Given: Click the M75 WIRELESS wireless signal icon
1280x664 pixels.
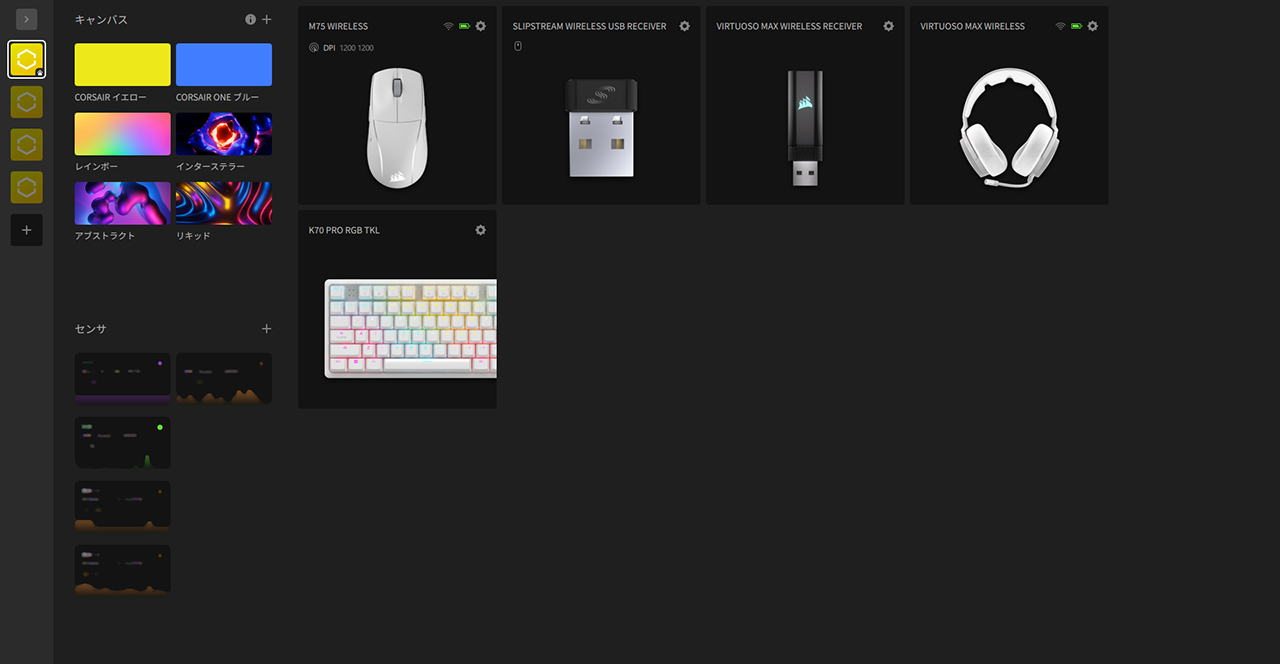Looking at the screenshot, I should [449, 26].
